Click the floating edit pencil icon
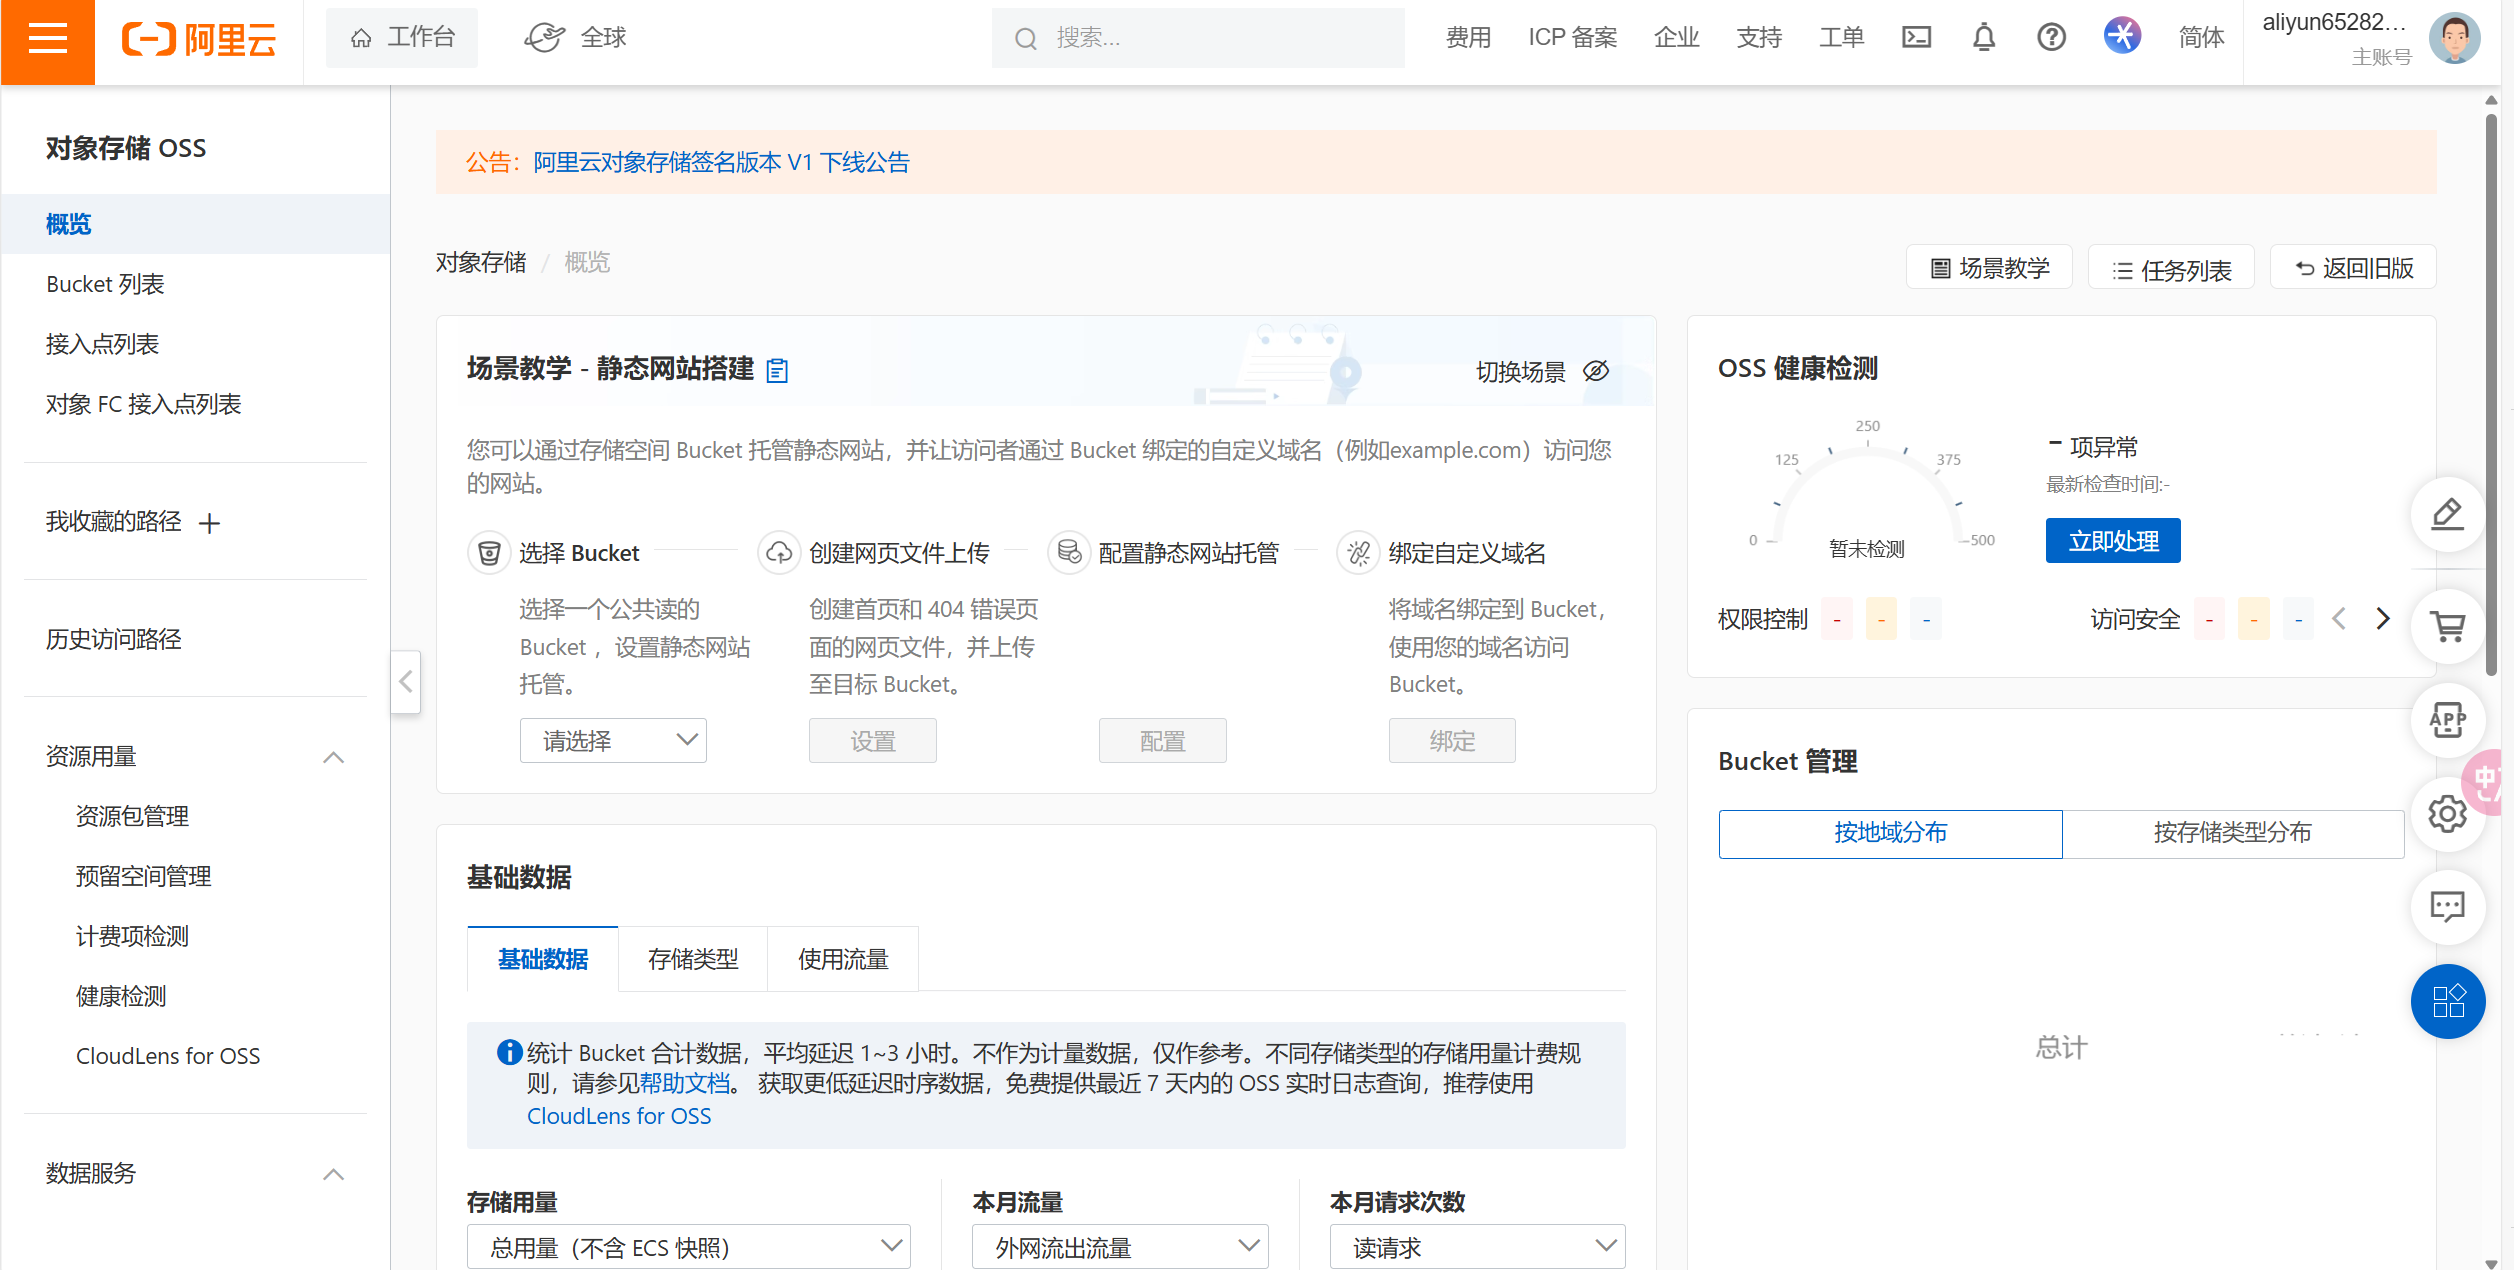This screenshot has height=1270, width=2514. coord(2447,514)
